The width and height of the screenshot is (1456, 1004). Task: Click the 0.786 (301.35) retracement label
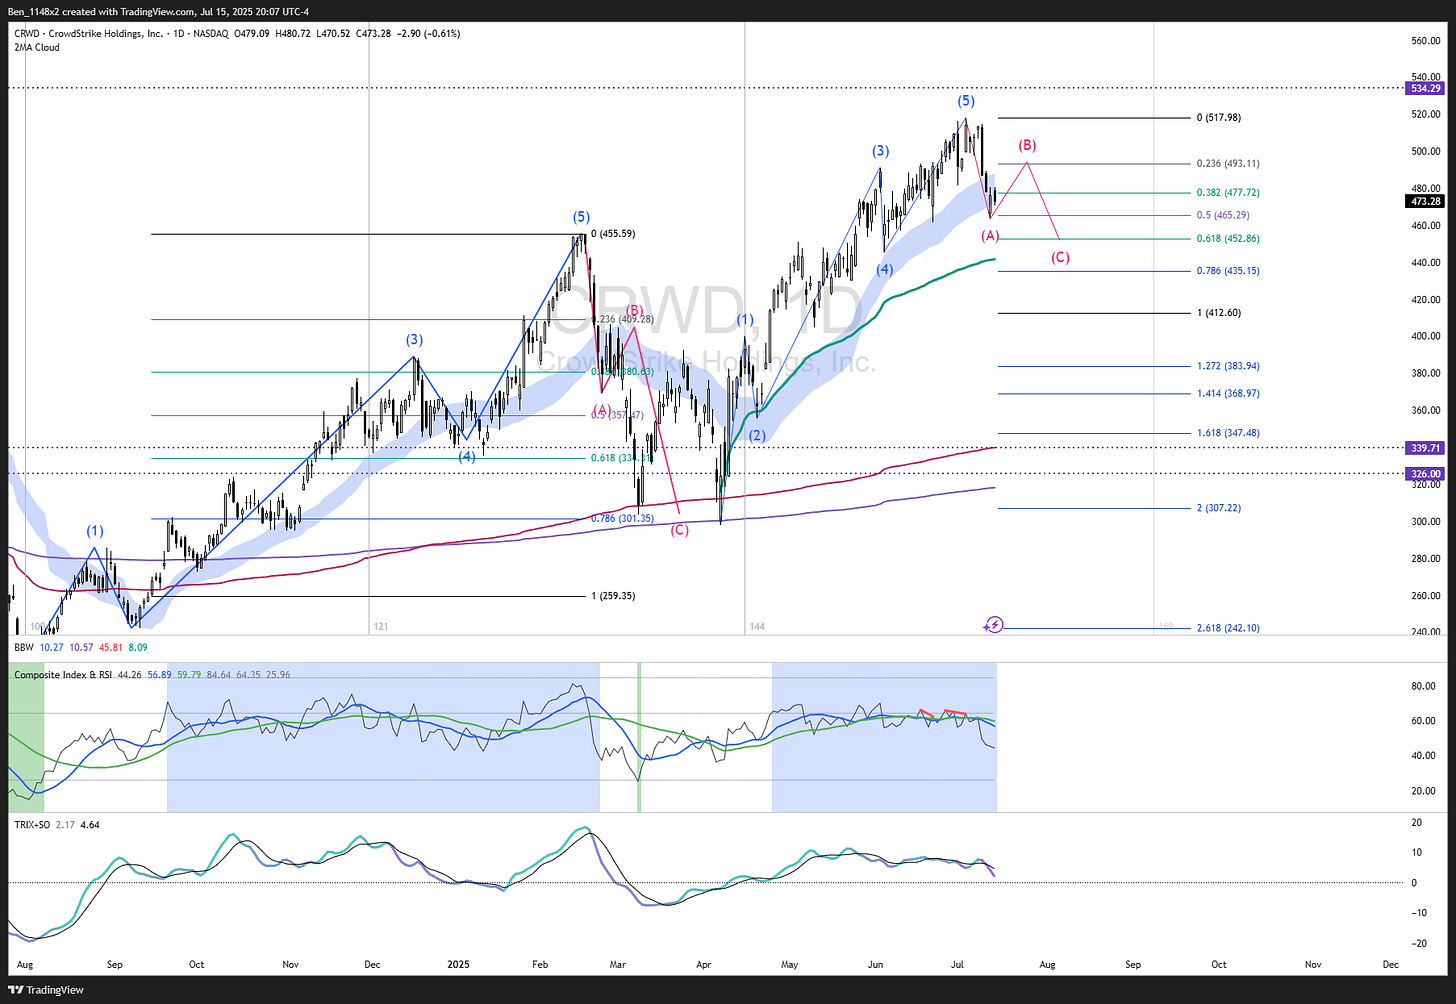point(622,519)
